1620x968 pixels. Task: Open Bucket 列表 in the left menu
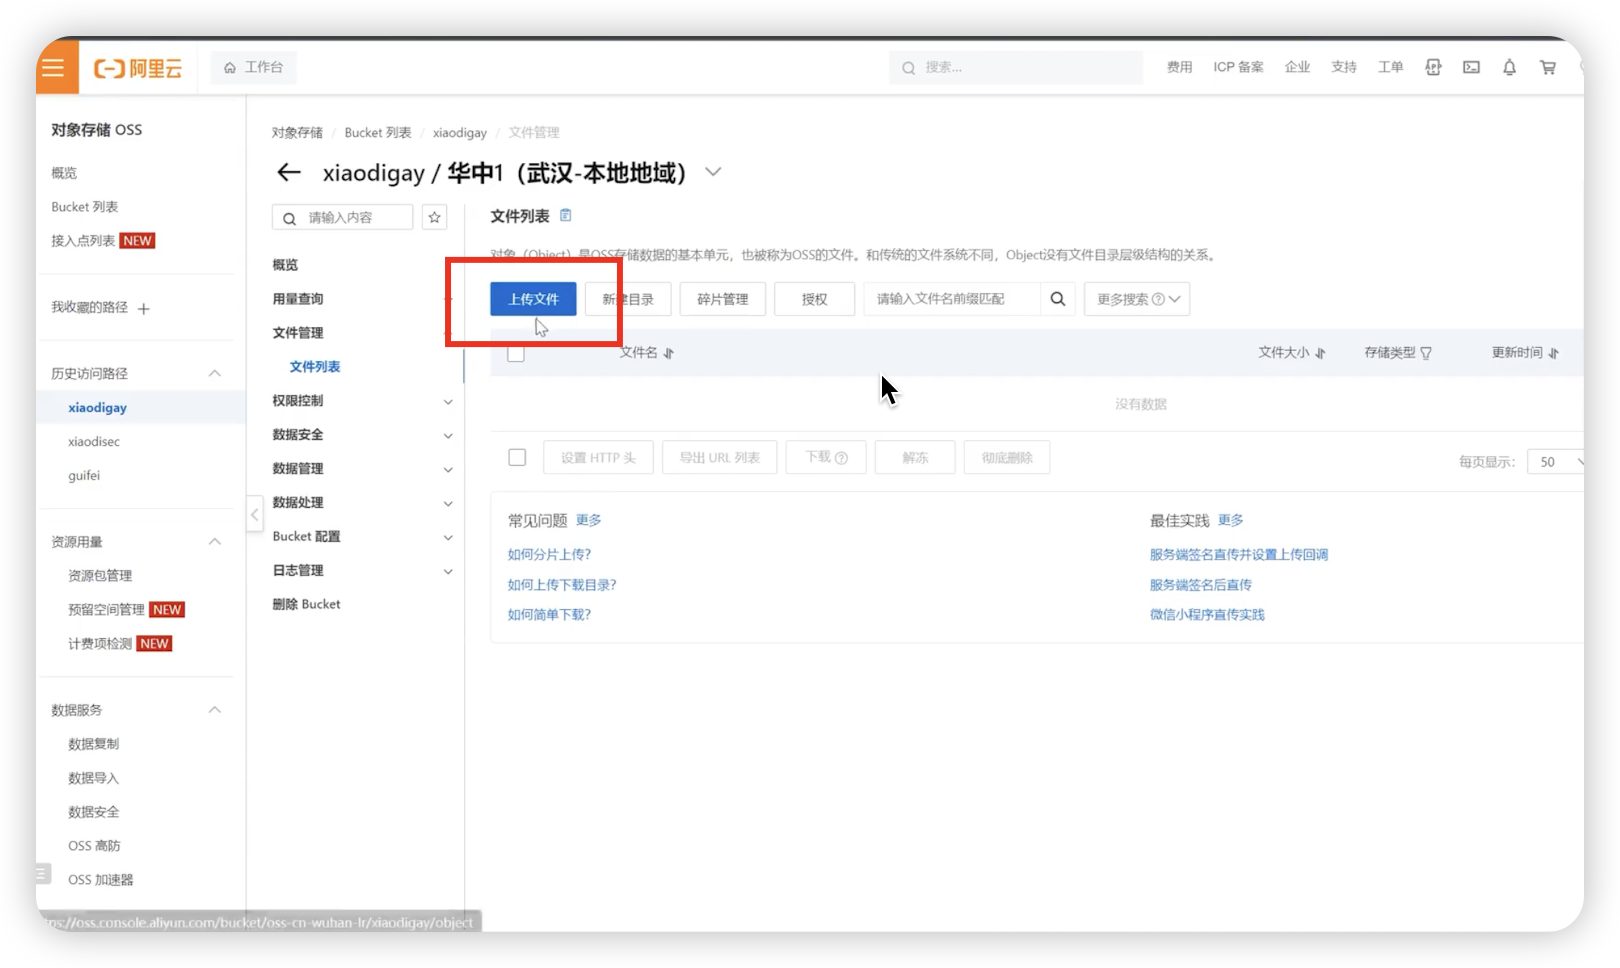point(85,207)
